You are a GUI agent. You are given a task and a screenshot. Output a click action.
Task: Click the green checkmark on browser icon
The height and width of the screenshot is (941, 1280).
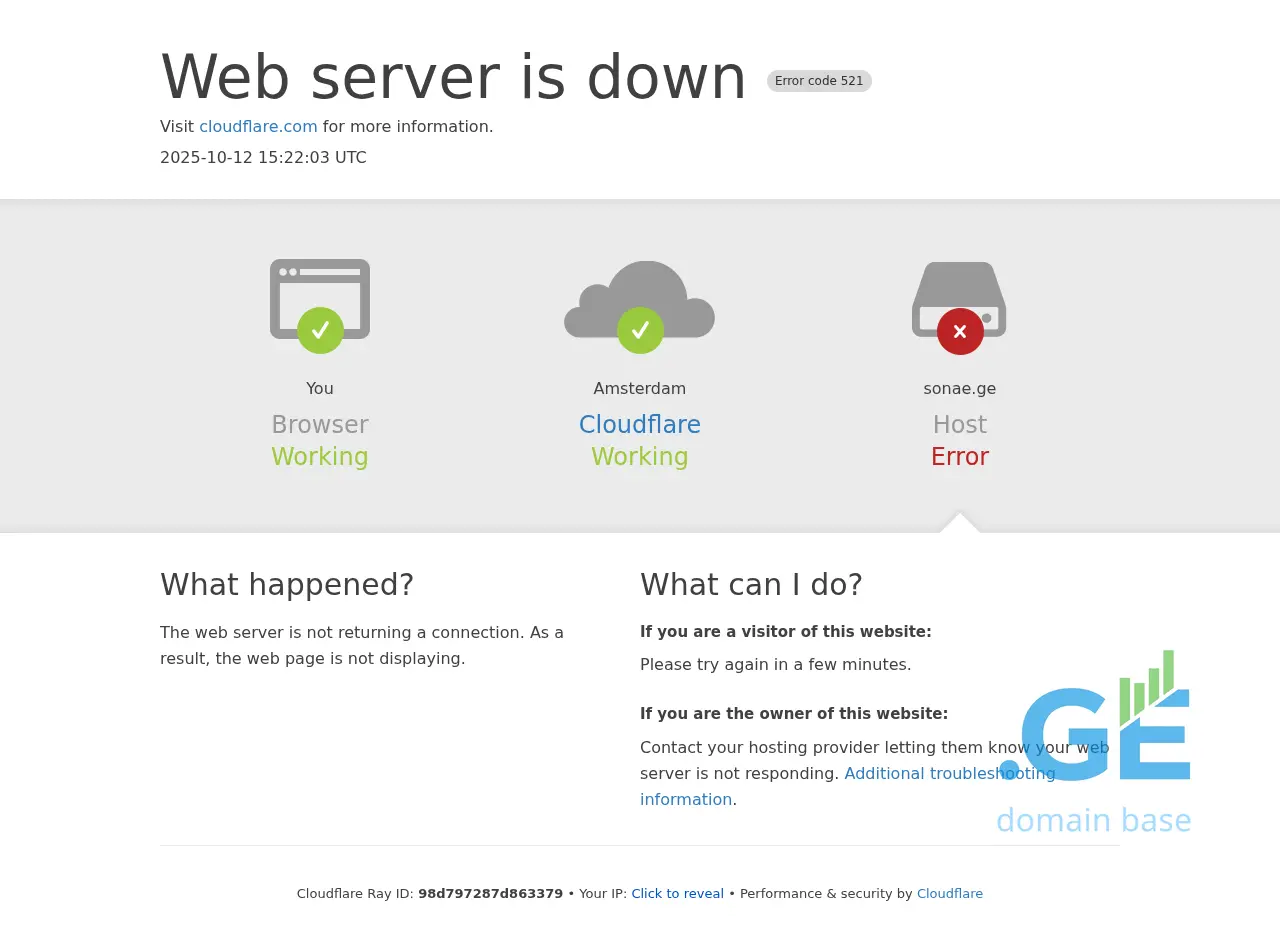pyautogui.click(x=320, y=330)
